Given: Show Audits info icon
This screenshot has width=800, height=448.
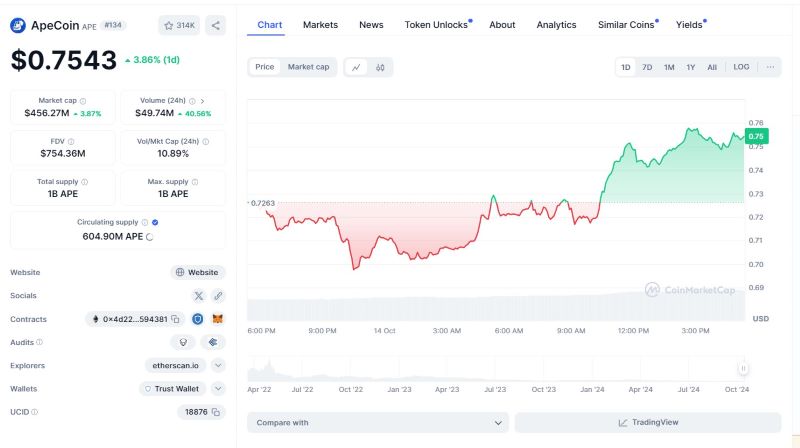Looking at the screenshot, I should (x=40, y=342).
